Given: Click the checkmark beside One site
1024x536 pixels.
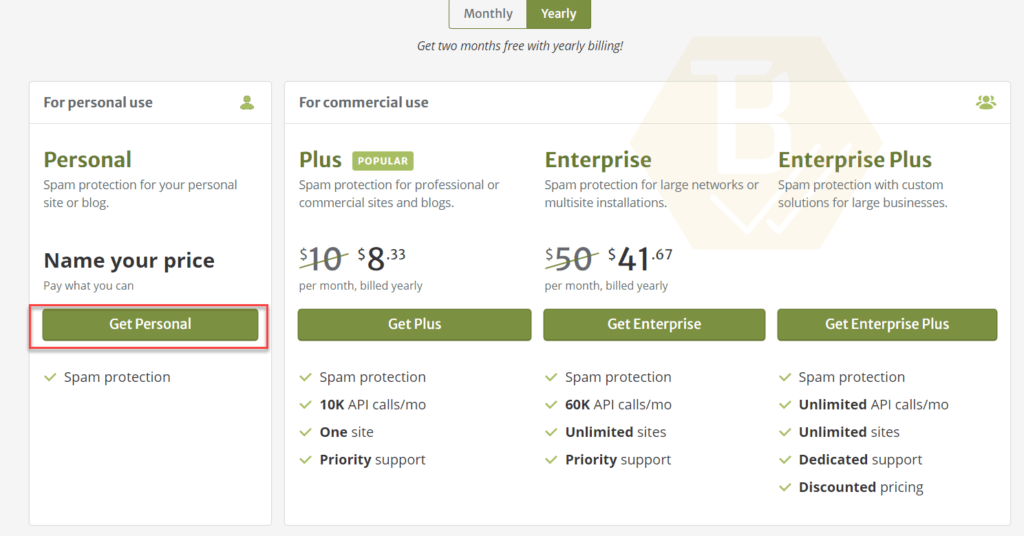Looking at the screenshot, I should coord(305,432).
